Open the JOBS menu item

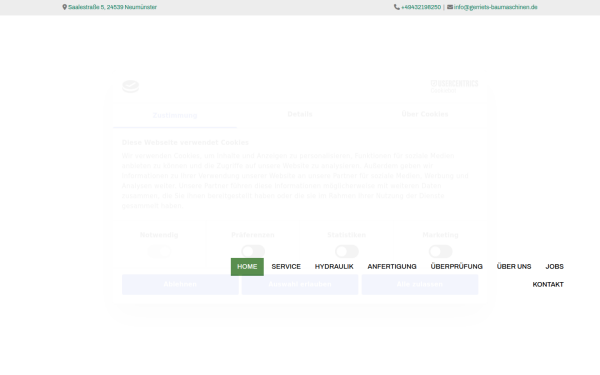[x=554, y=267]
